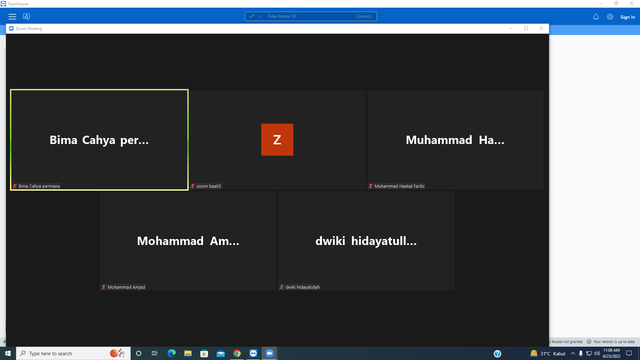Open Microsoft Store from taskbar
The width and height of the screenshot is (640, 360).
(x=204, y=353)
